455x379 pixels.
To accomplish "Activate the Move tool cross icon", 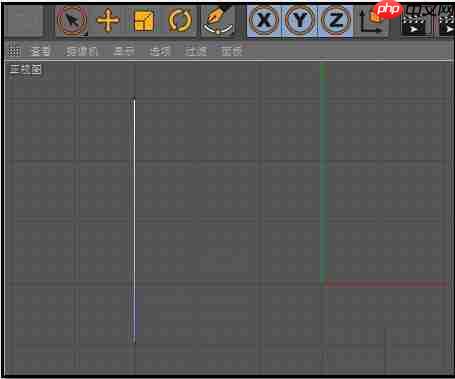I will (x=107, y=21).
